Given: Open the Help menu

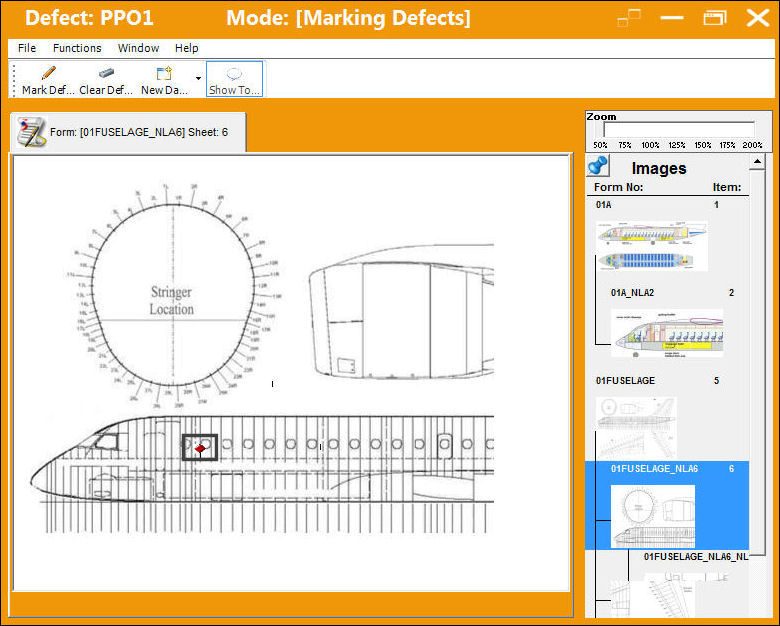Looking at the screenshot, I should click(x=187, y=48).
